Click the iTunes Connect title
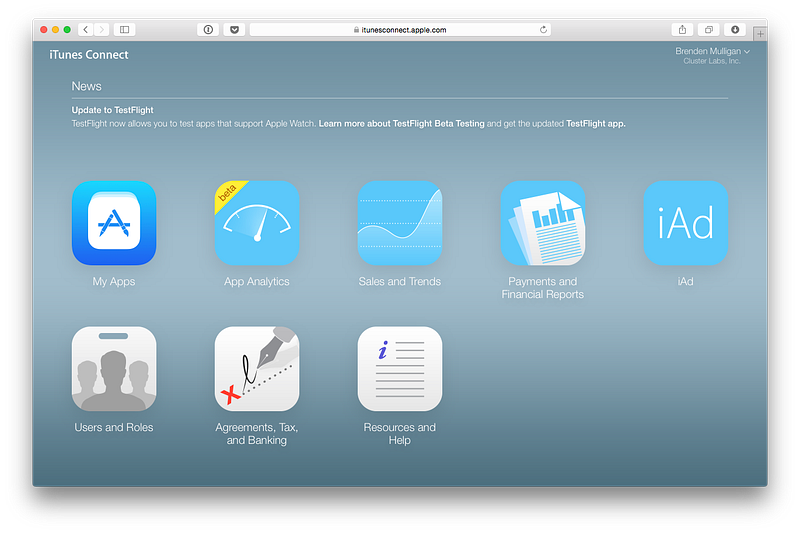 point(89,55)
